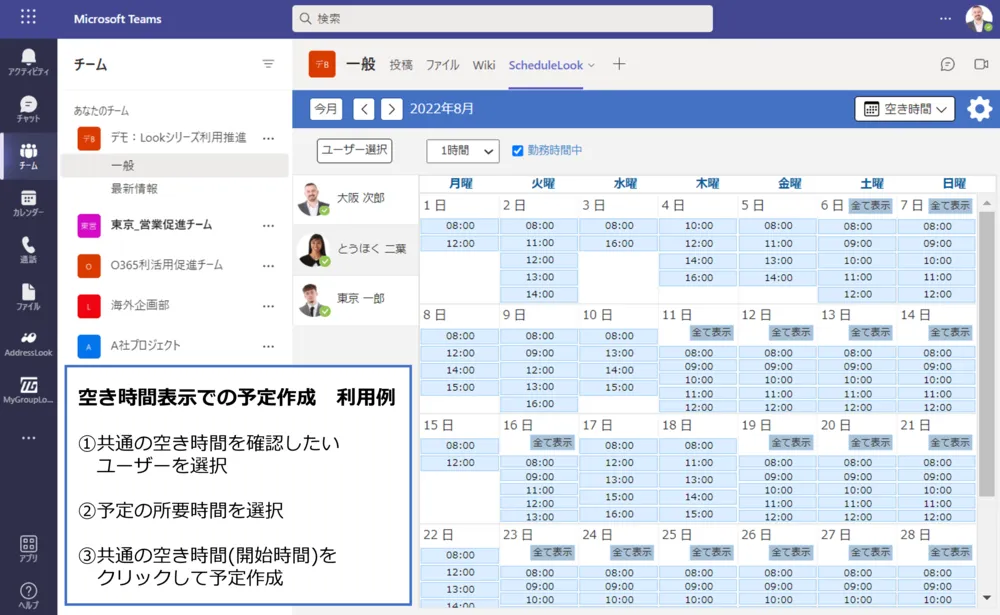The width and height of the screenshot is (1000, 615).
Task: Click the scrollbar down arrow
Action: [x=987, y=598]
